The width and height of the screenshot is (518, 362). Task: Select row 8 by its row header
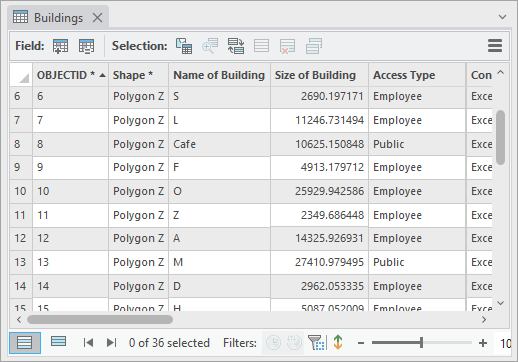point(21,144)
